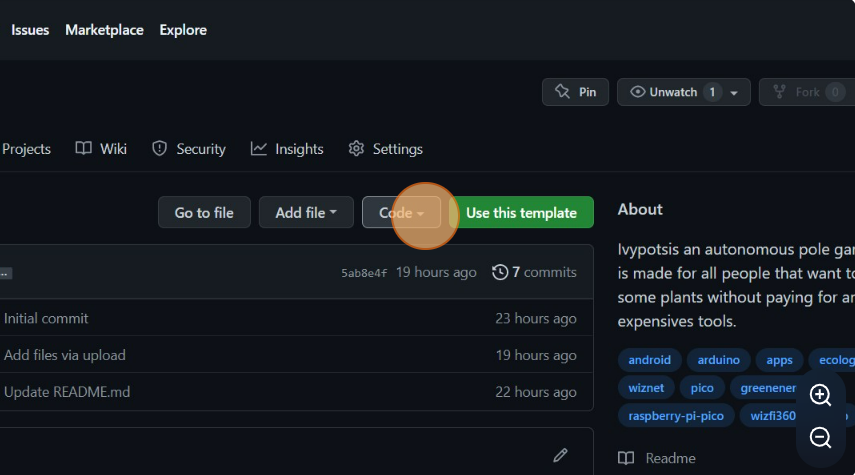
Task: Select the wiznet topic tag
Action: pos(646,388)
